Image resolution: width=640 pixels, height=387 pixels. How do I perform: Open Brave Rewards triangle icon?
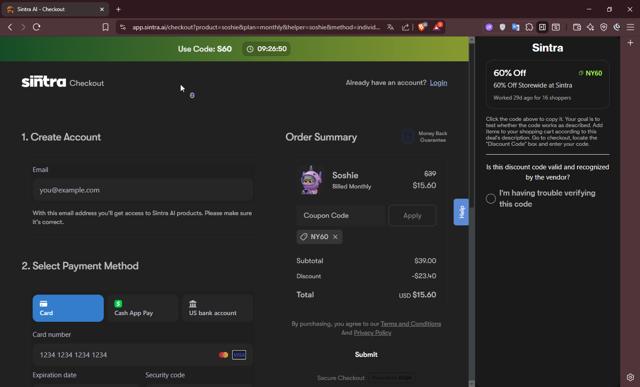pos(438,27)
